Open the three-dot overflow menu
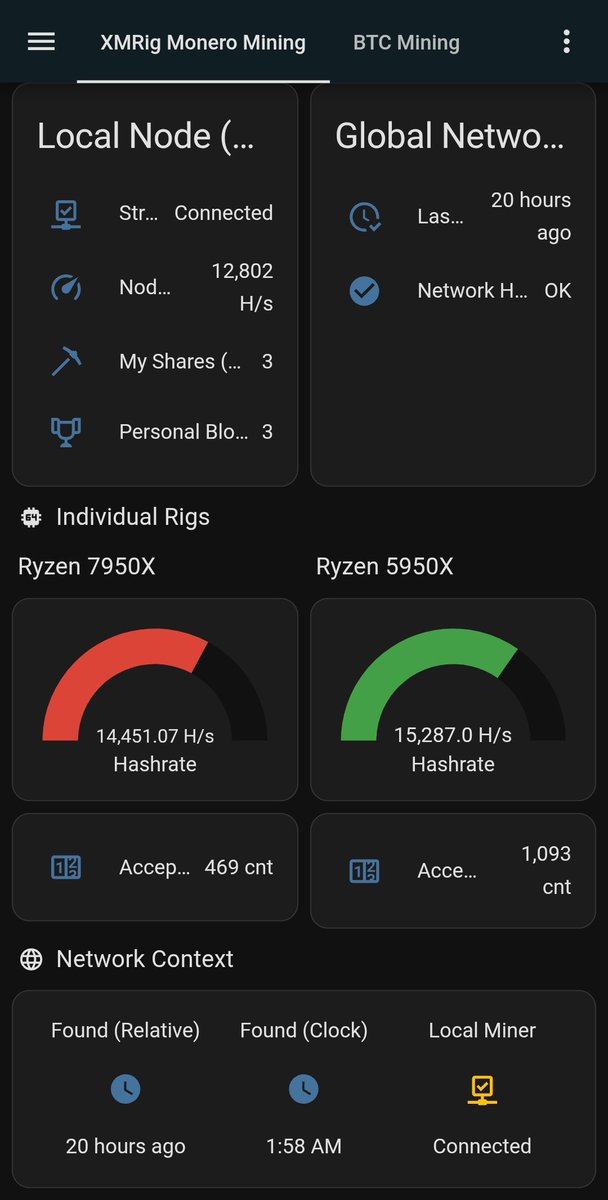Viewport: 608px width, 1200px height. (567, 41)
